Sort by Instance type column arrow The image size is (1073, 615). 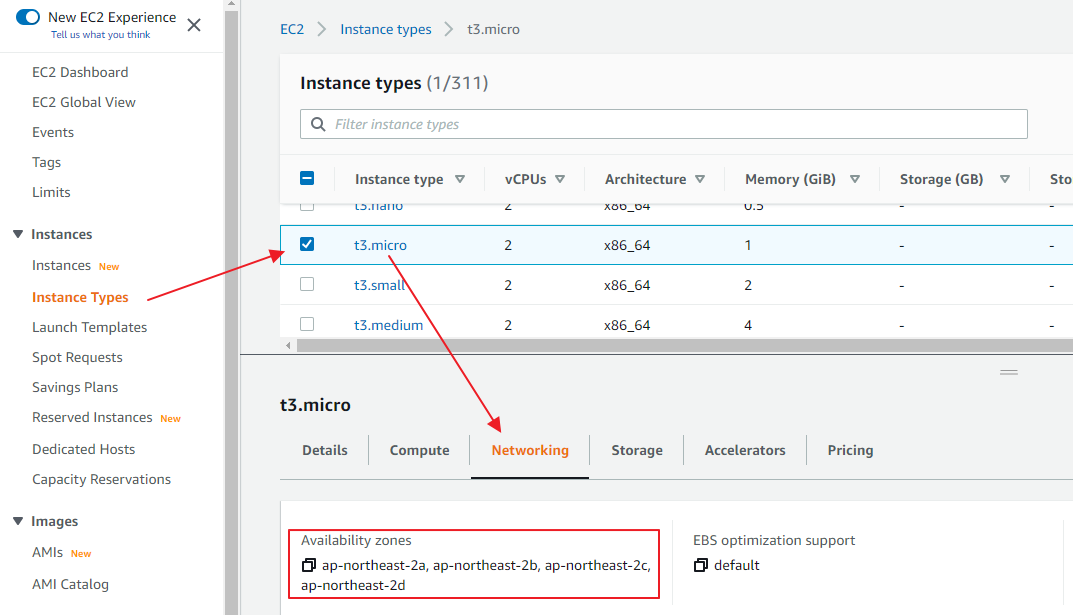point(460,179)
